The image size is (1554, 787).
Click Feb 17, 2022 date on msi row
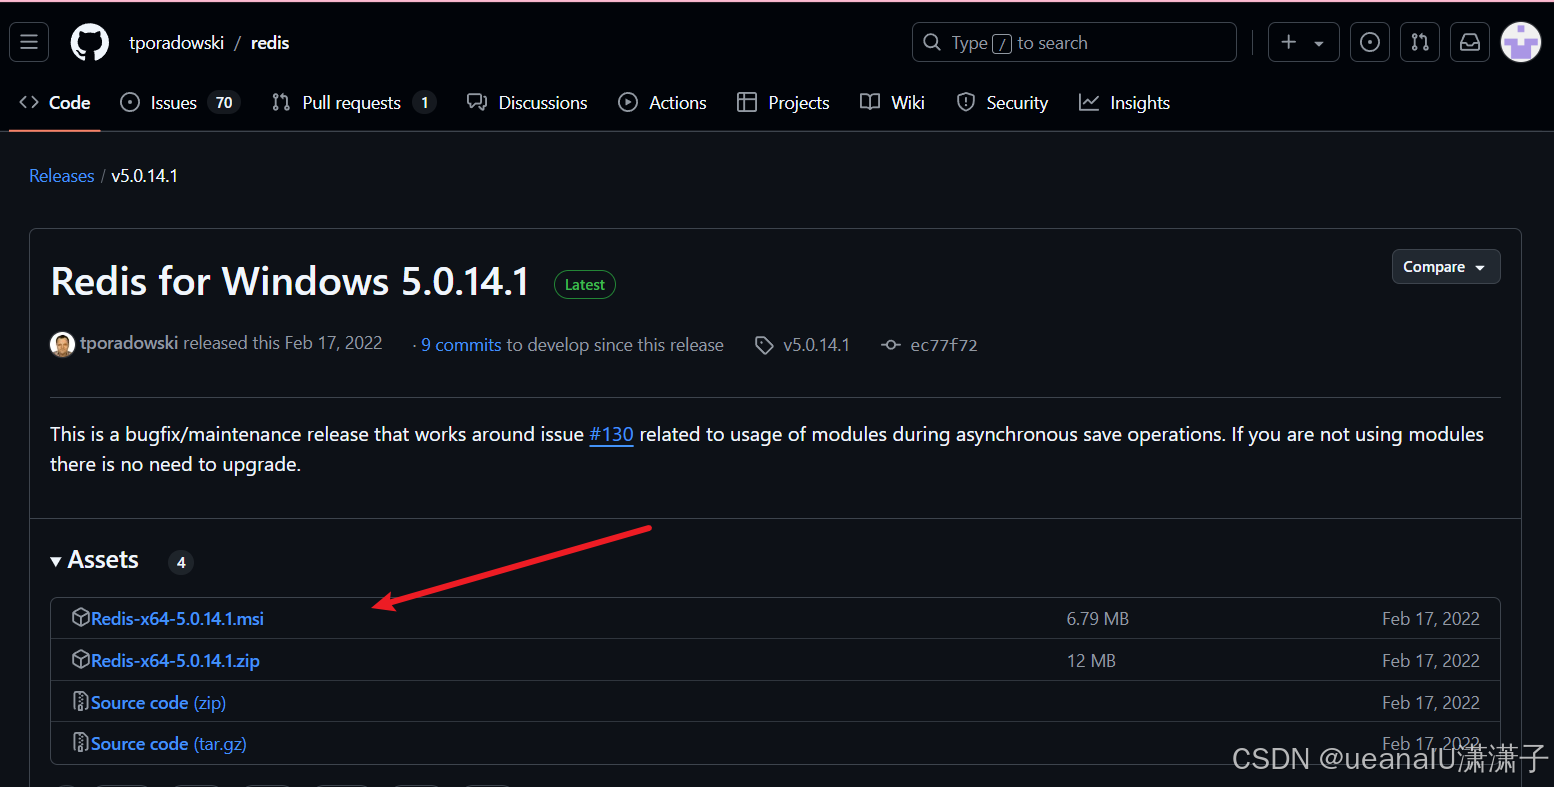1430,618
